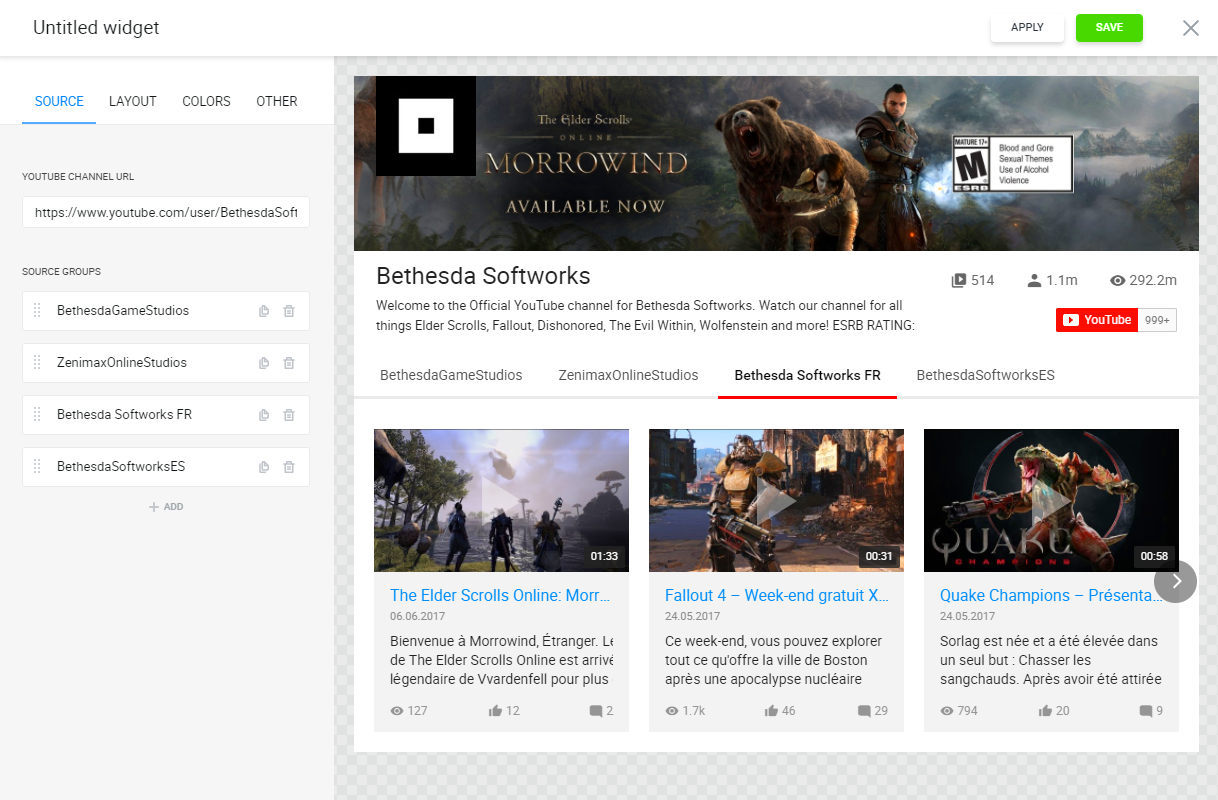Select the BethesdaSoftworksES source group row
The image size is (1218, 800).
coord(166,467)
